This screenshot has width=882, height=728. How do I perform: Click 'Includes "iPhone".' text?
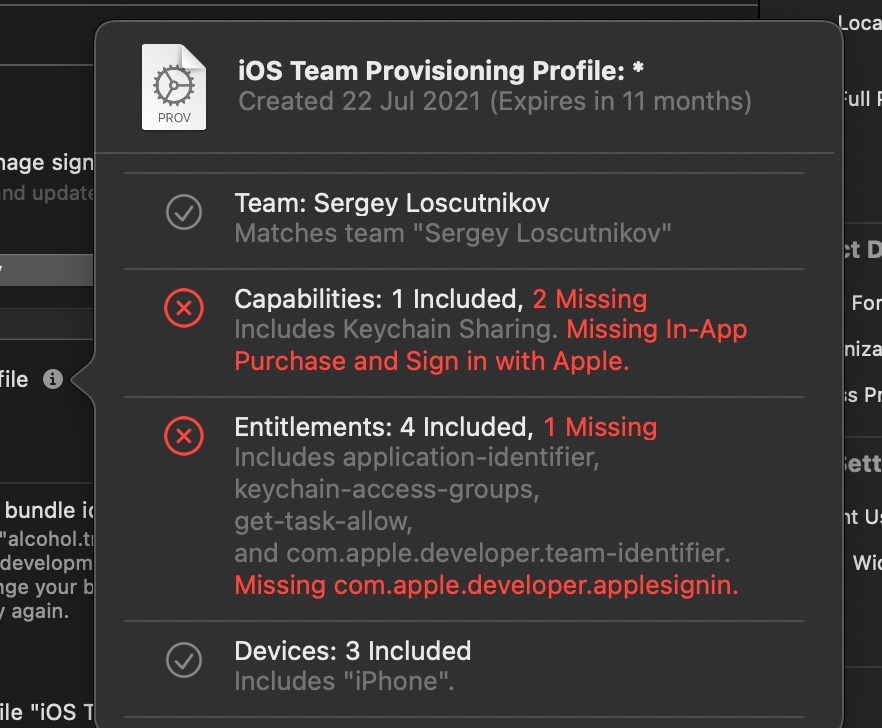point(344,681)
